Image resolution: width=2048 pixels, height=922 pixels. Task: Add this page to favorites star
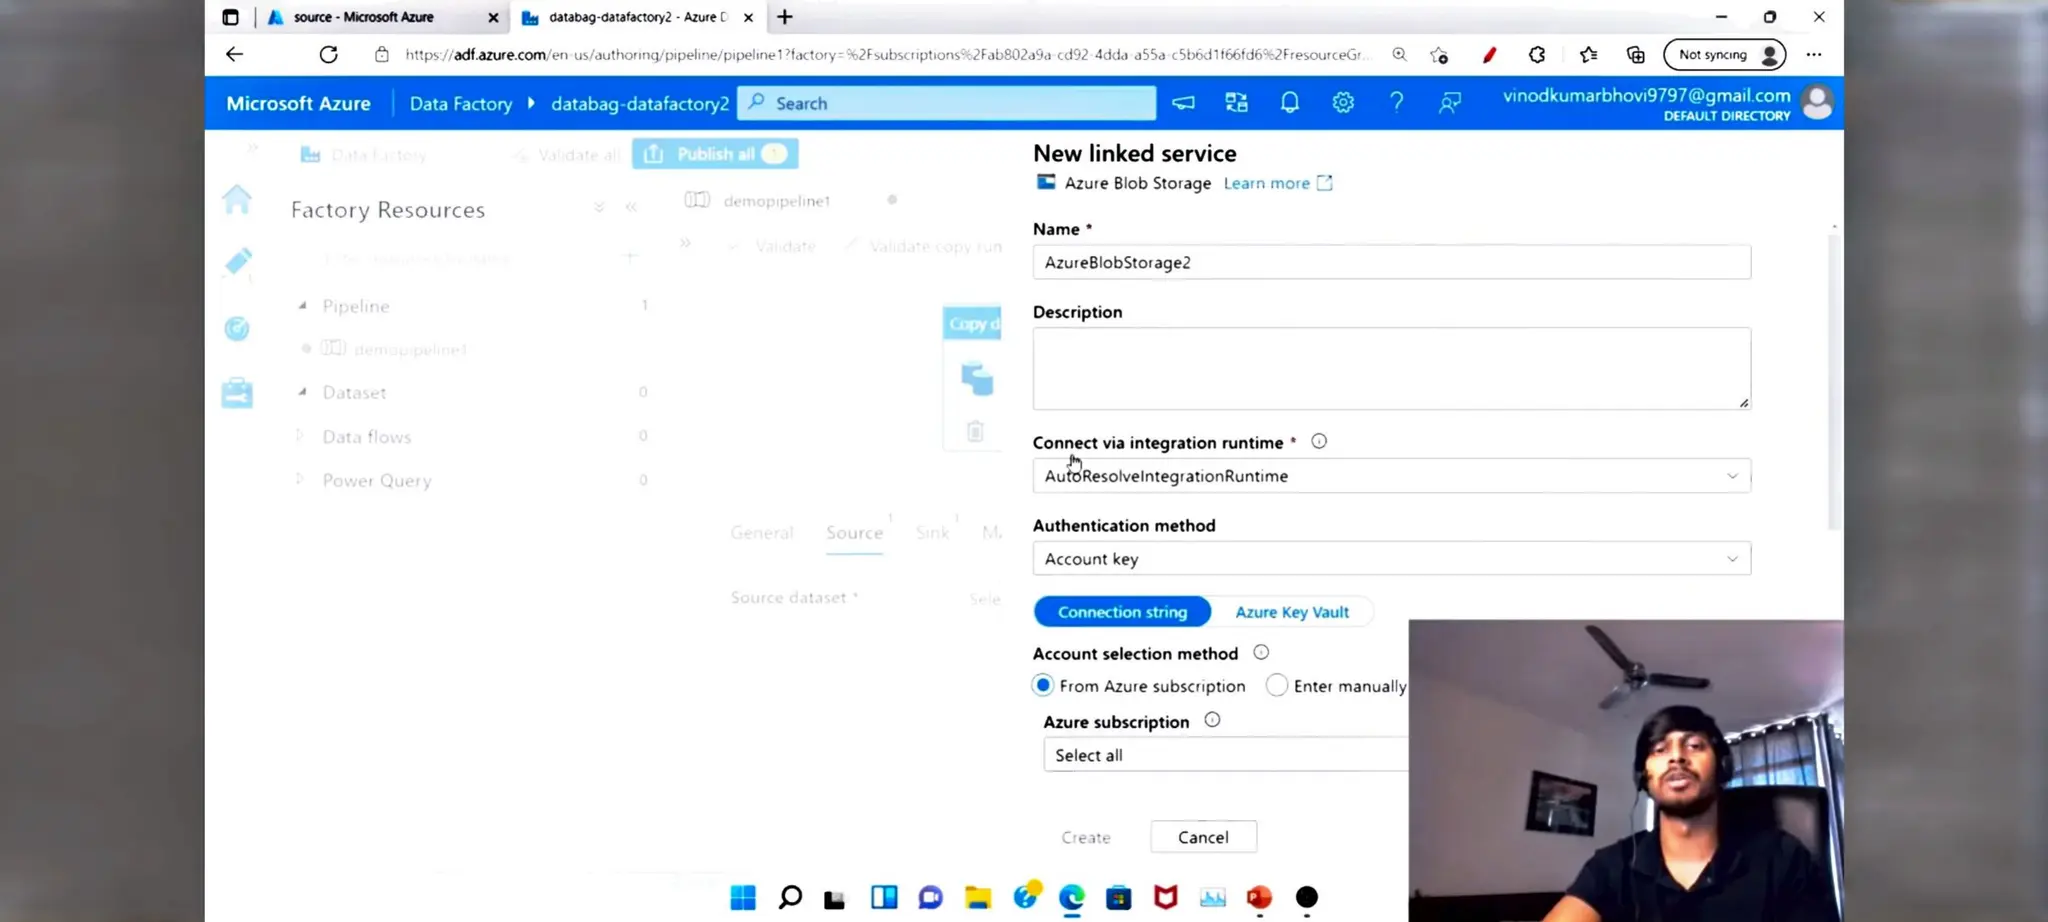[1439, 55]
